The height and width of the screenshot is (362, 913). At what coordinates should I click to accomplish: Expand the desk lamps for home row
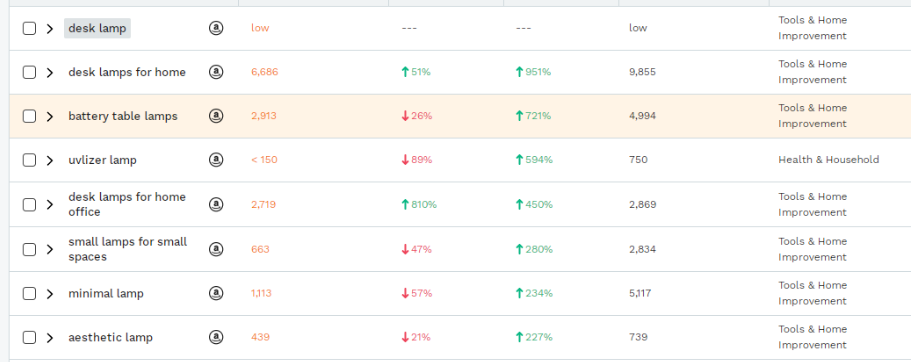pos(50,72)
